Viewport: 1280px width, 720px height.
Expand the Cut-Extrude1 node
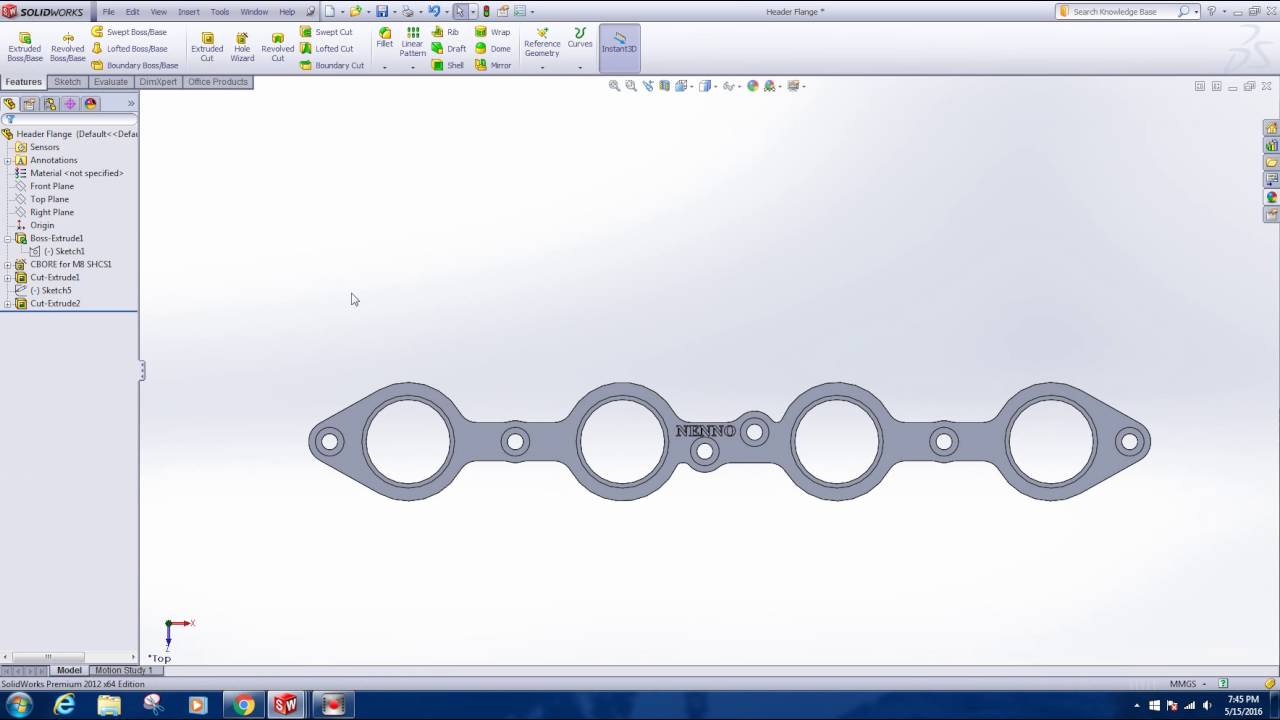coord(8,278)
